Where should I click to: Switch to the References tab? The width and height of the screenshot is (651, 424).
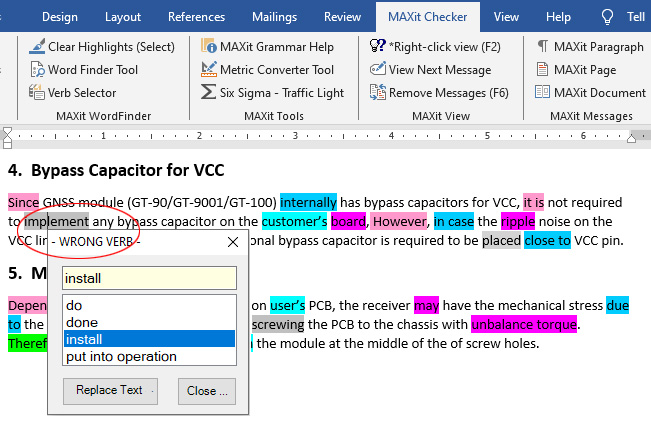click(196, 17)
